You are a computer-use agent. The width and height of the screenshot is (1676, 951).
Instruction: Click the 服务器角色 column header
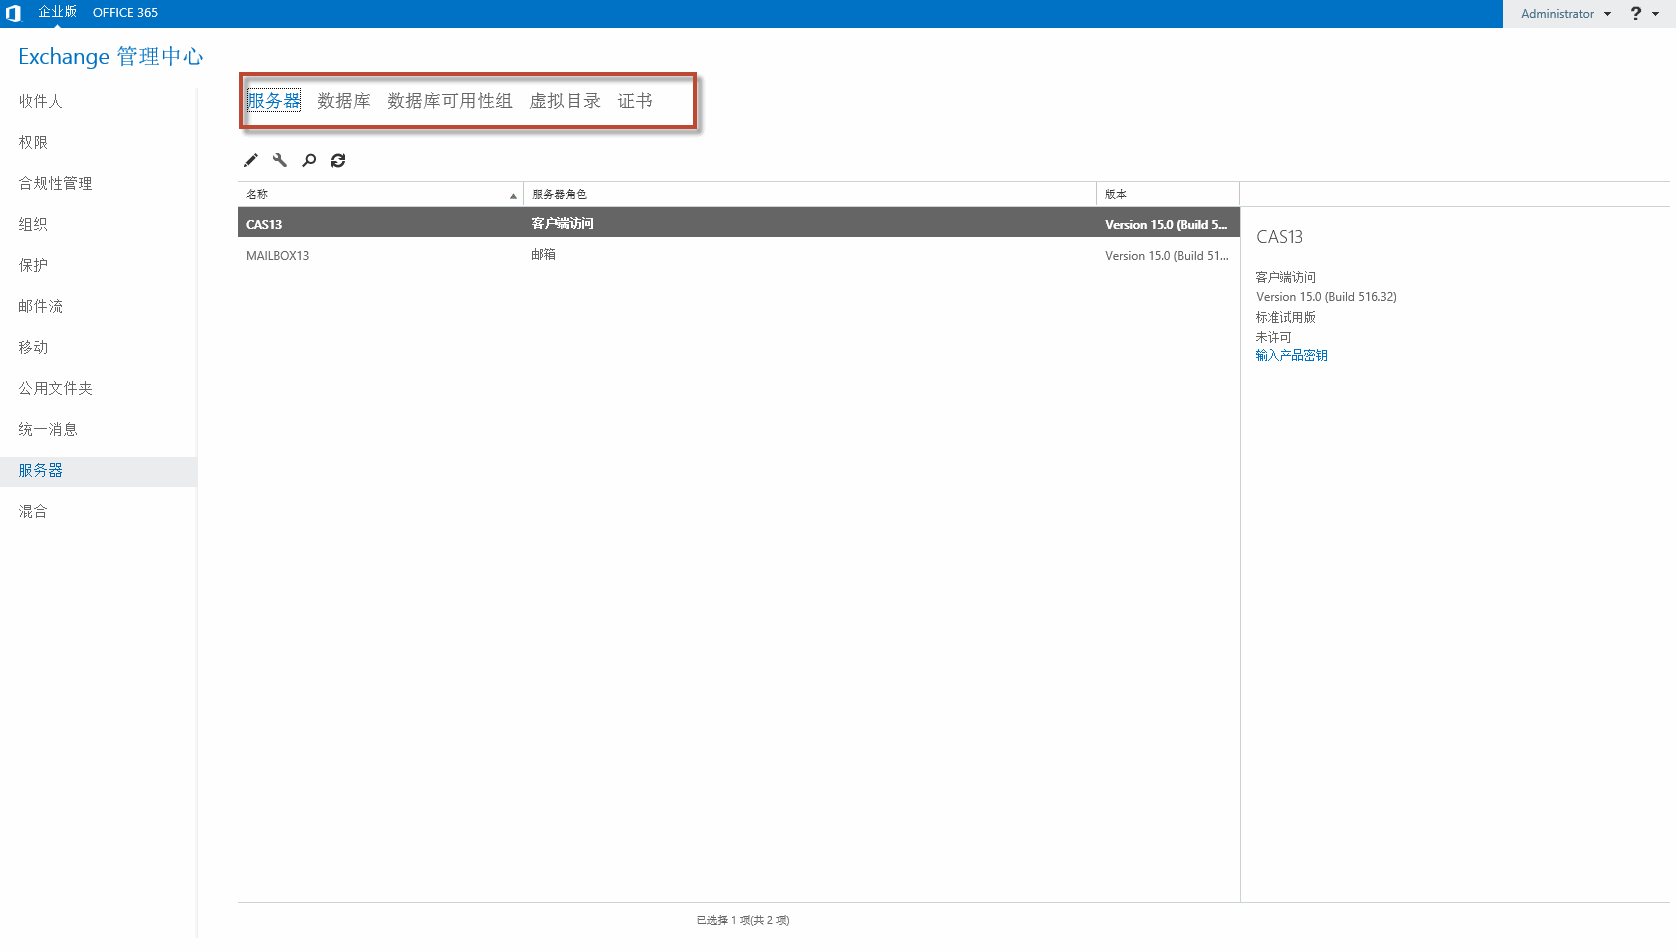point(810,194)
